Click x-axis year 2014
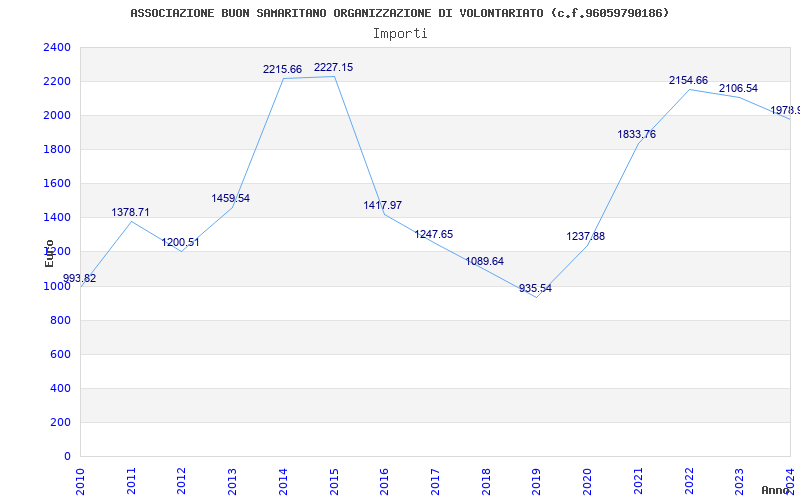Screen dimensions: 800x500 pos(283,481)
